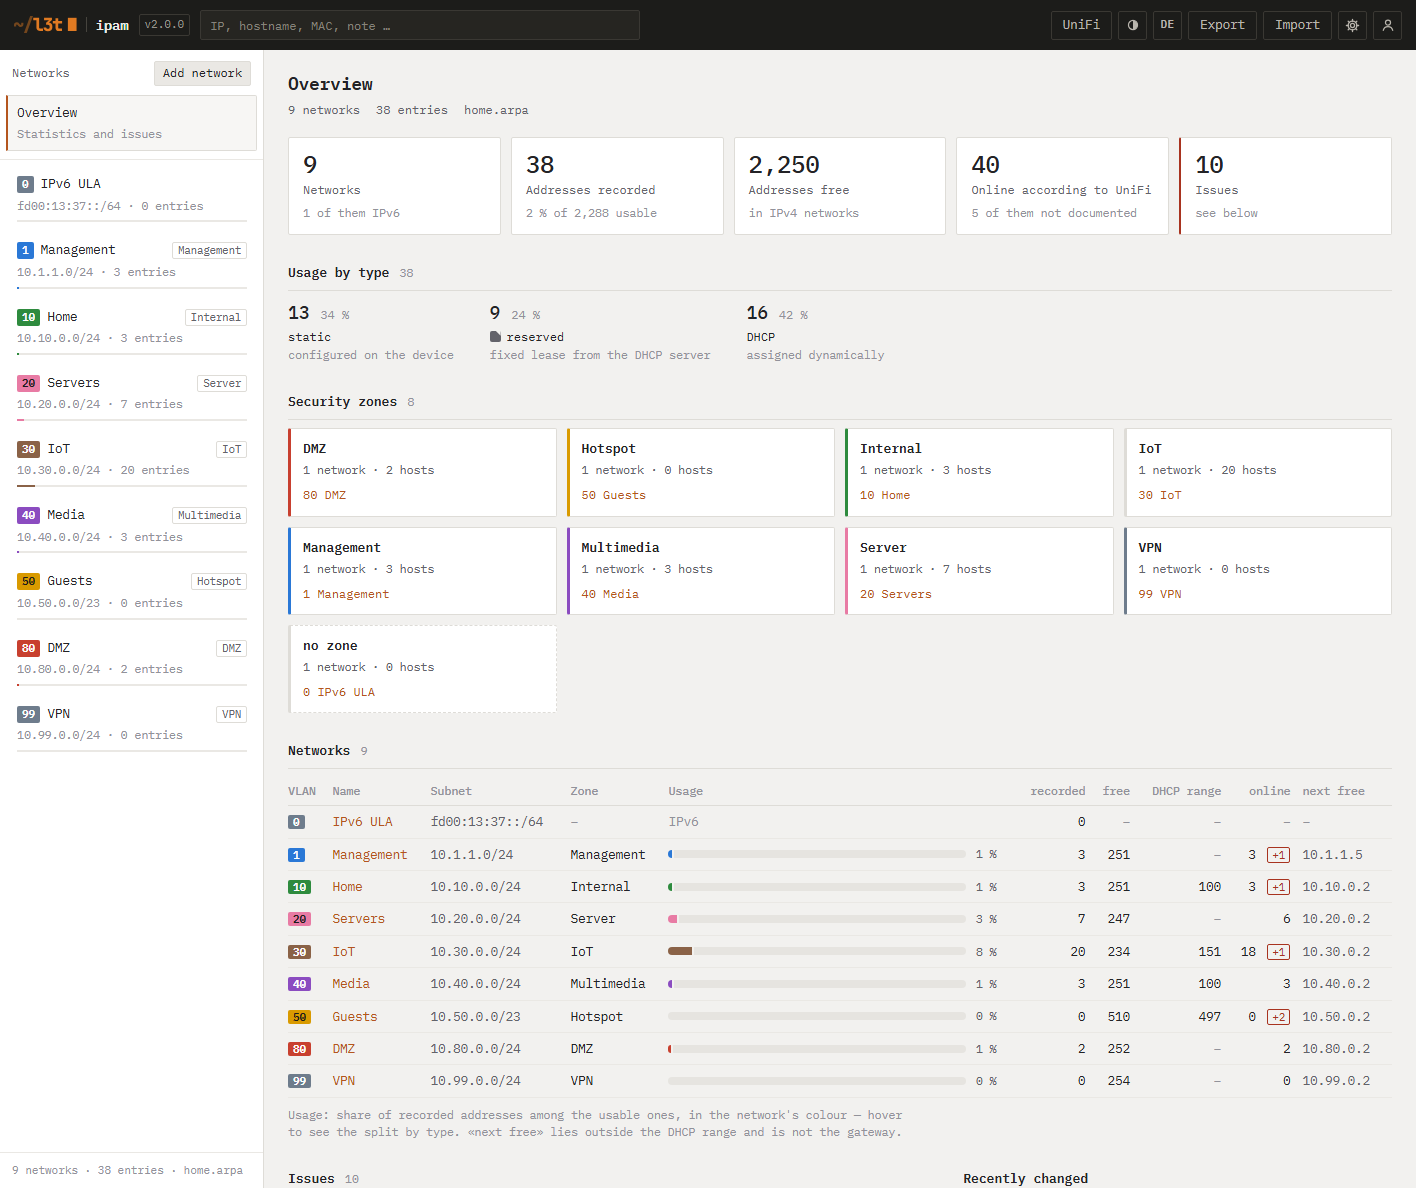
Task: Click VLAN 10 badge in Networks table
Action: 299,887
